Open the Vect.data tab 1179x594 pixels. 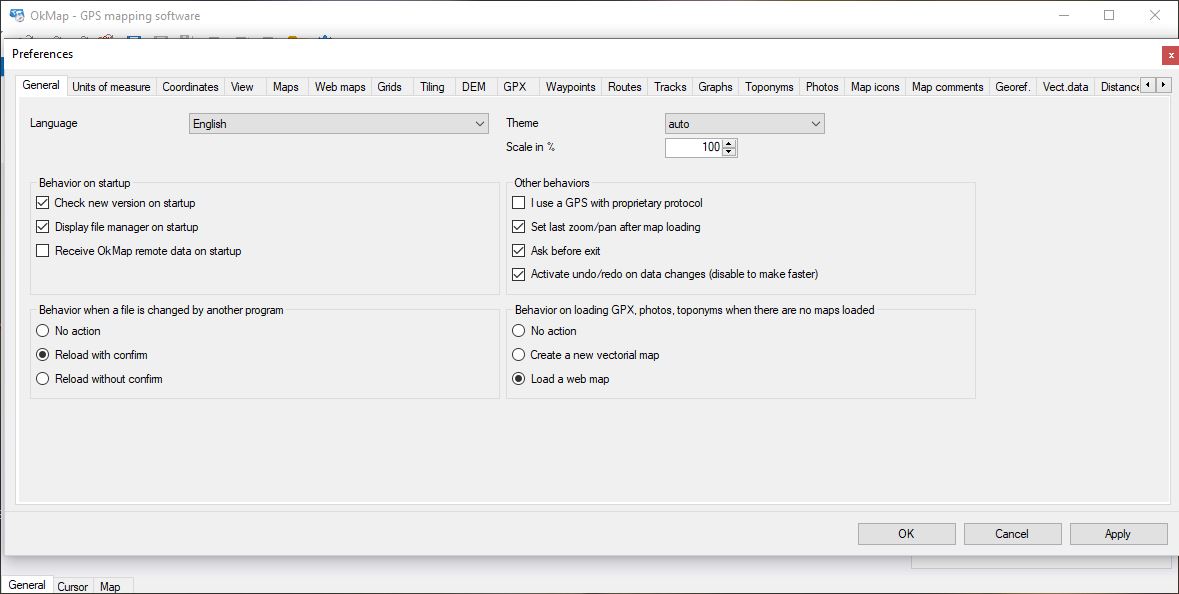(x=1065, y=87)
